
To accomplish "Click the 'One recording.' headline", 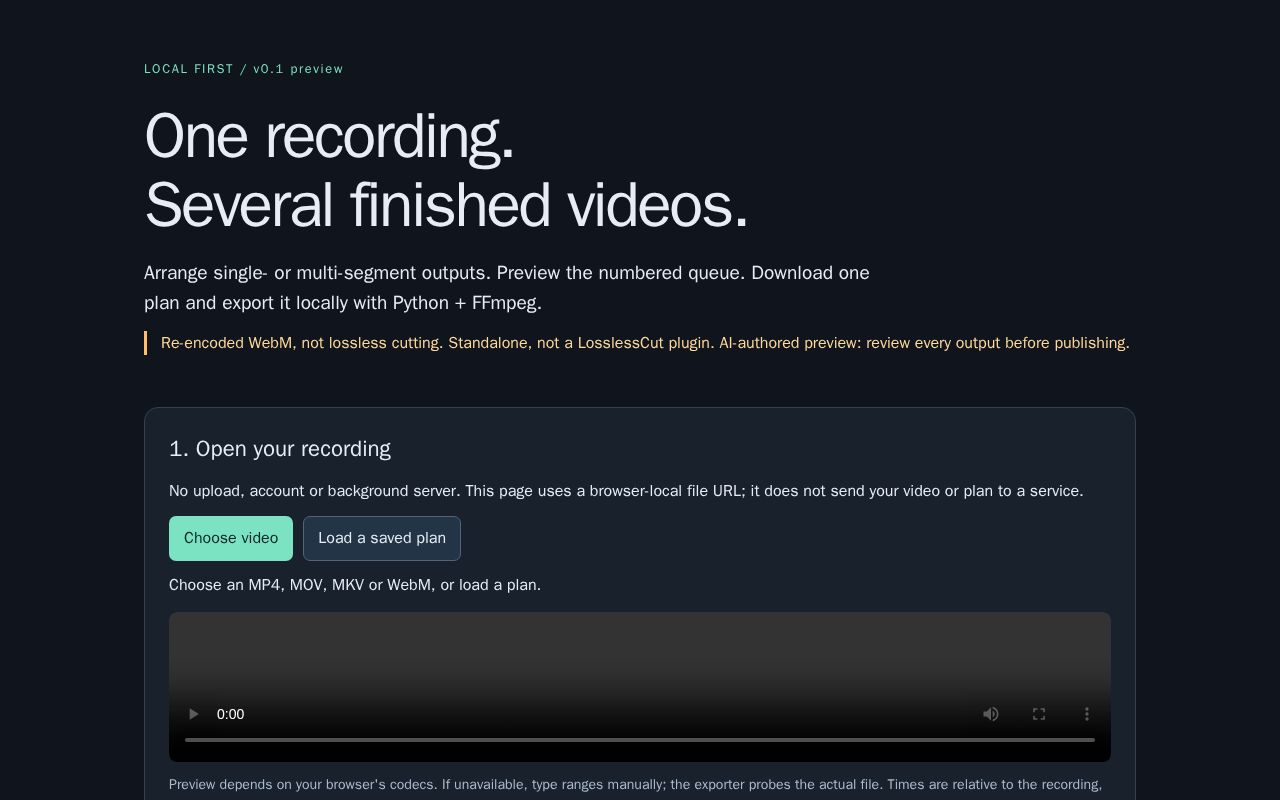I will 329,136.
